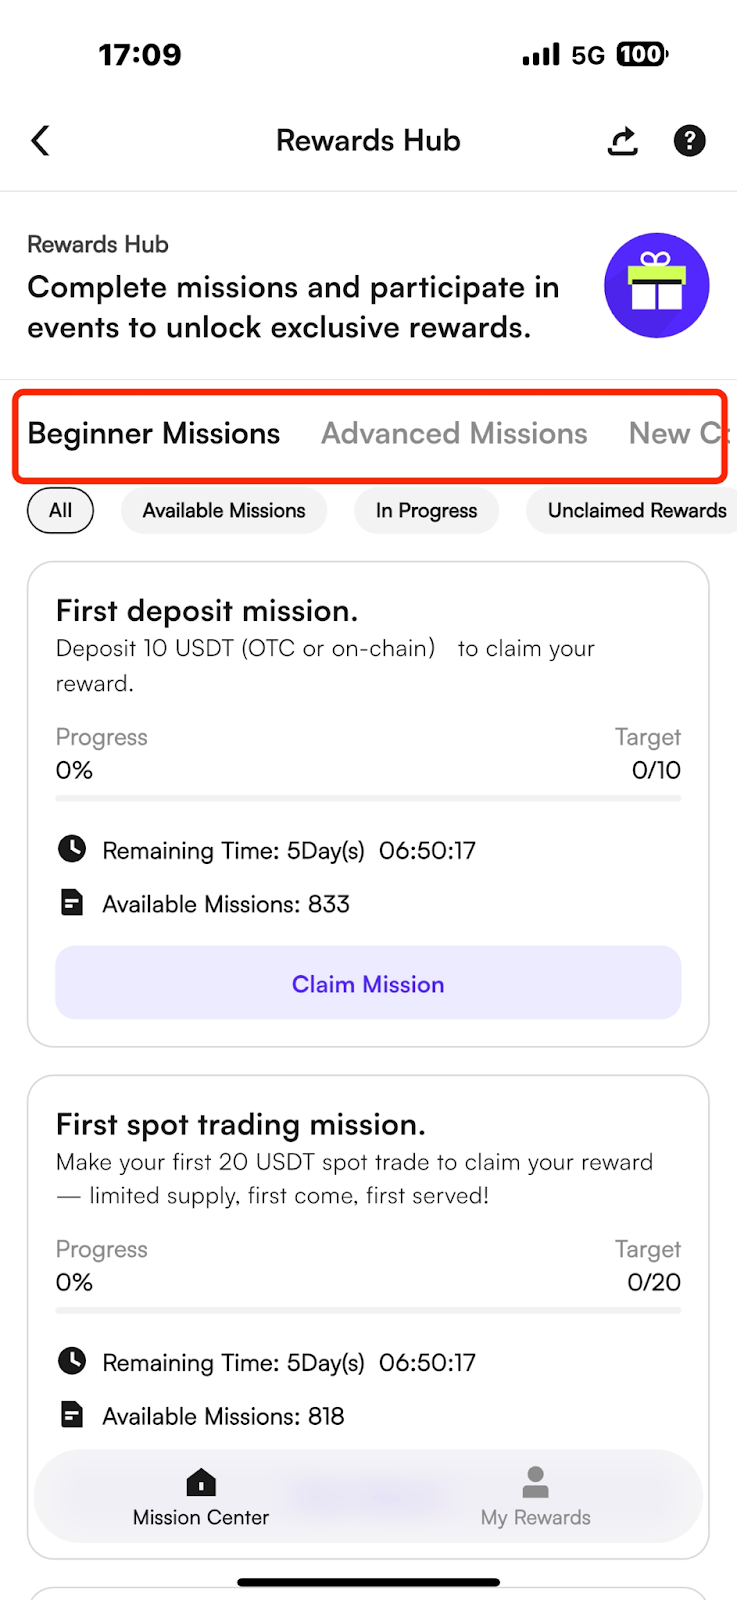Click the Mission Center home icon
Viewport: 737px width, 1600px height.
click(201, 1481)
